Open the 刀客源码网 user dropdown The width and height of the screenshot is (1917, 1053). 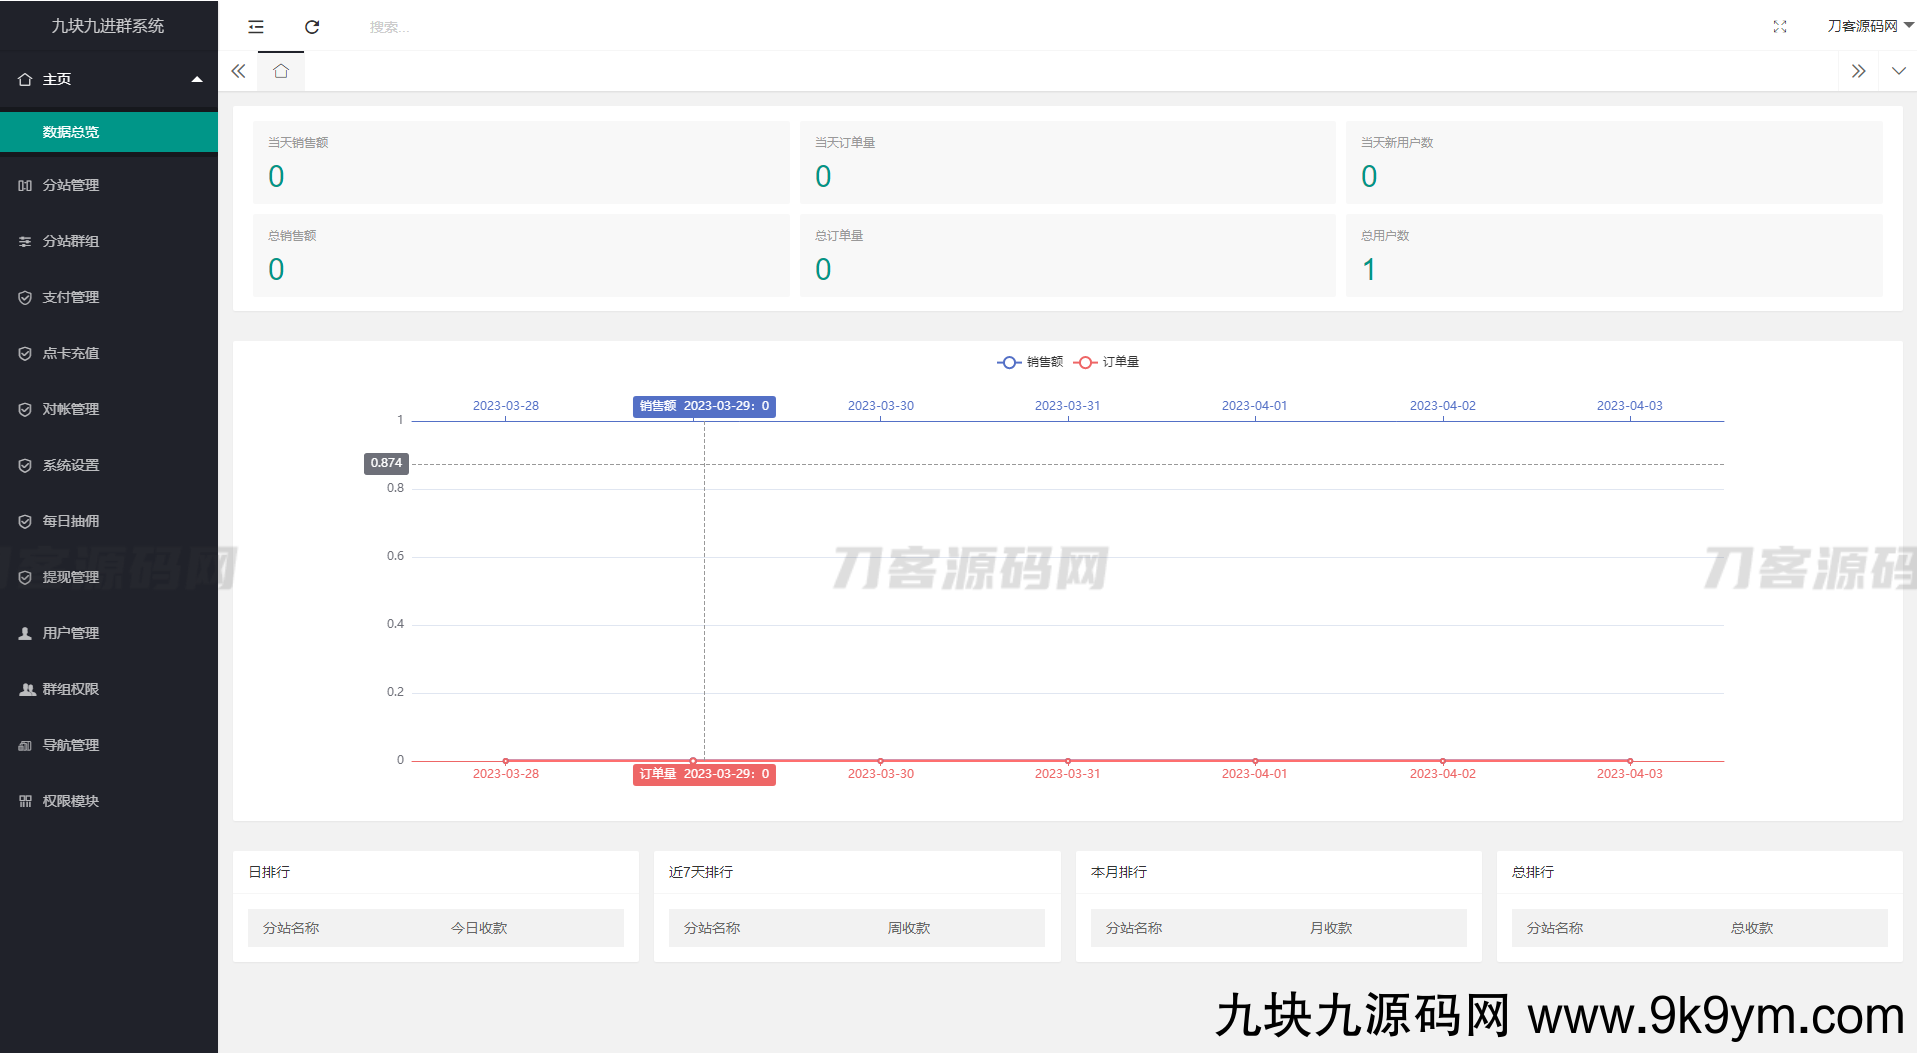[x=1868, y=26]
